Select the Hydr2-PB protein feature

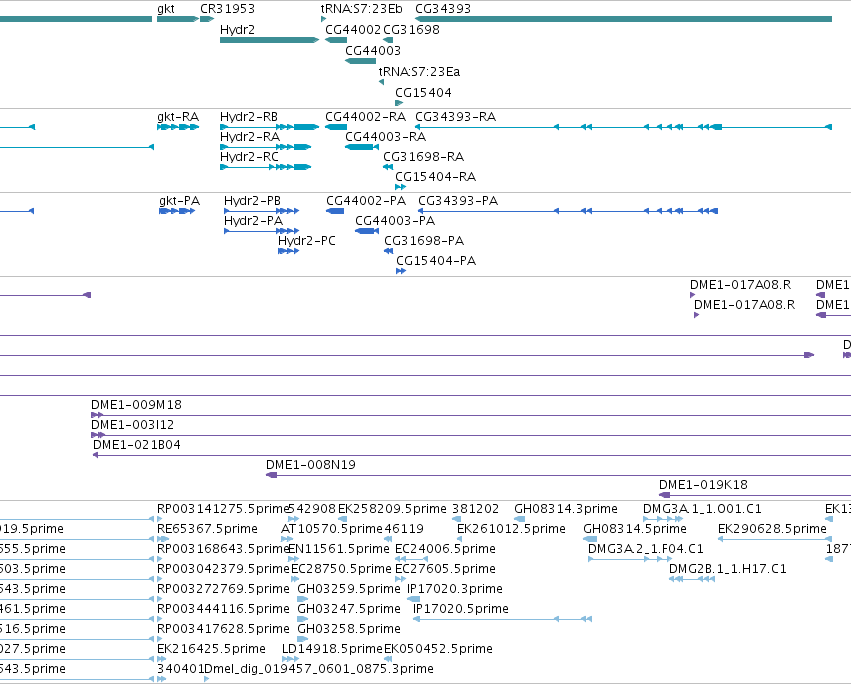point(262,211)
